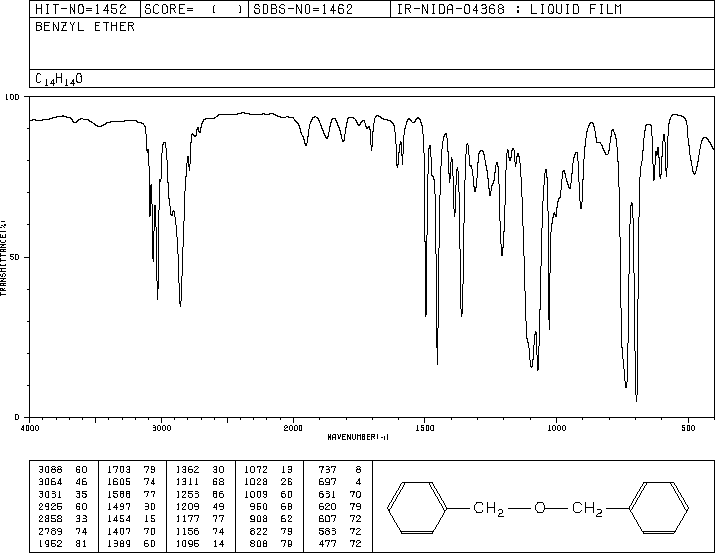This screenshot has width=715, height=553.
Task: Click the TRANSMITTANCE y-axis label
Action: tap(4, 256)
